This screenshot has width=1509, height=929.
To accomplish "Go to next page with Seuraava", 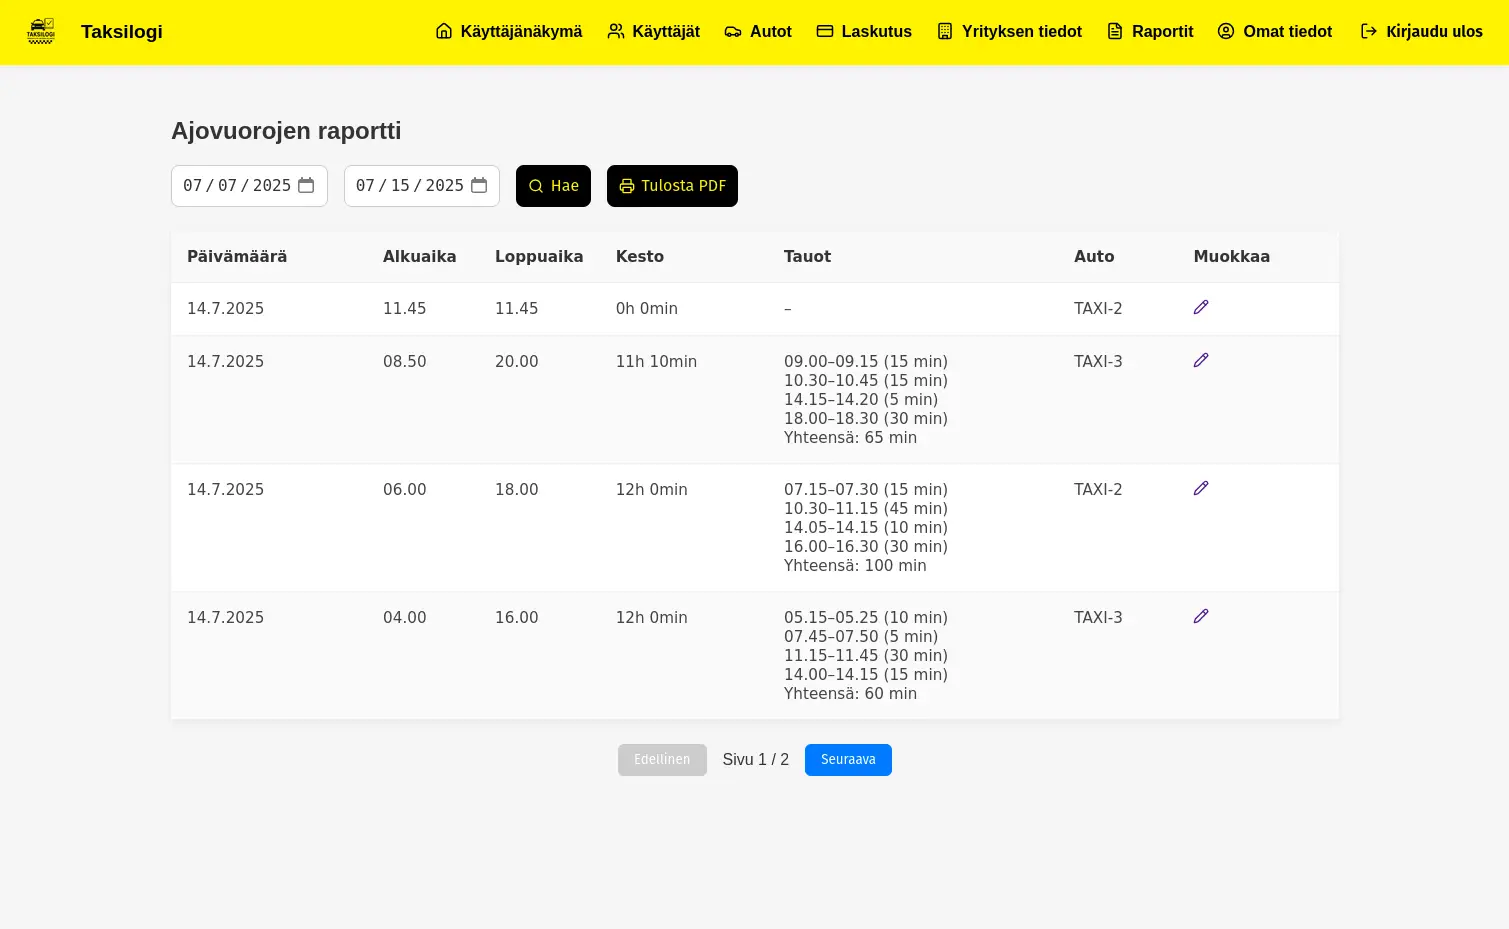I will [848, 760].
